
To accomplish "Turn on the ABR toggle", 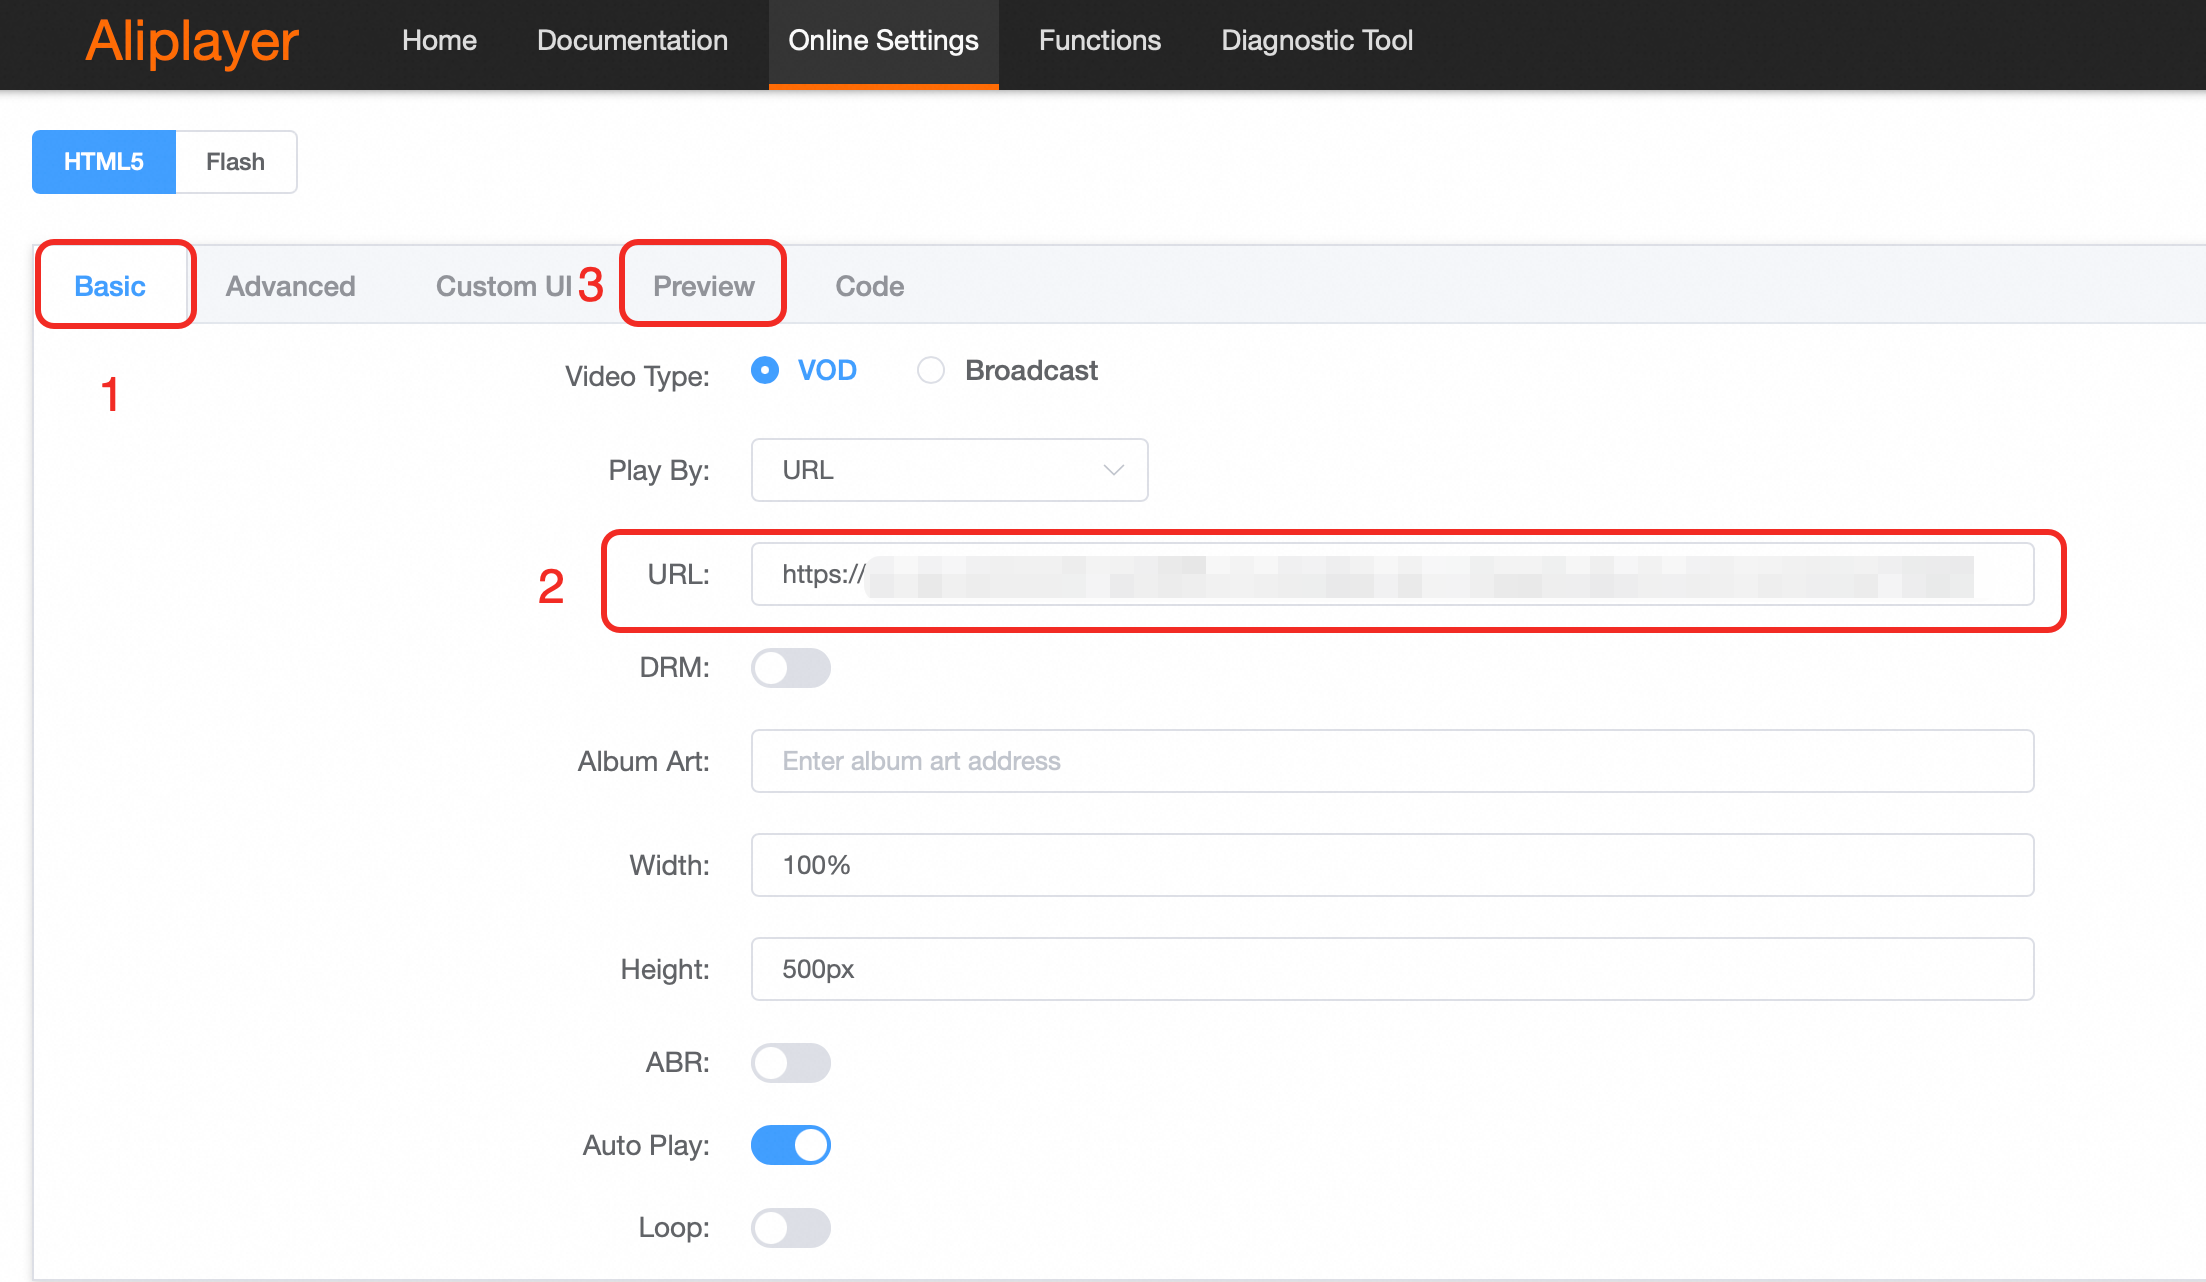I will 790,1063.
